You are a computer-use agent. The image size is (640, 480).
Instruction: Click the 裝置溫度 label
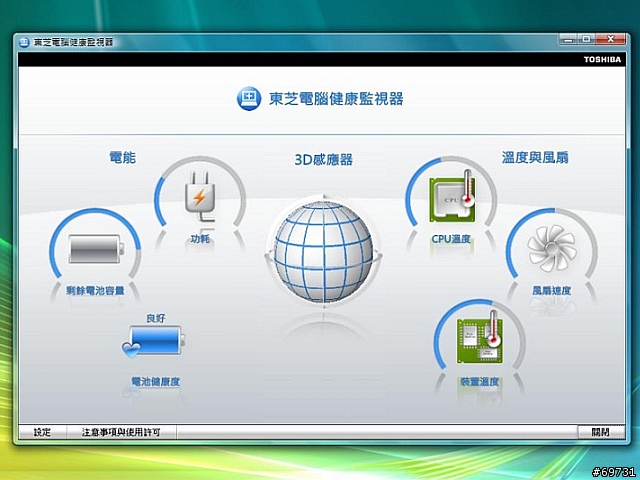pyautogui.click(x=480, y=382)
